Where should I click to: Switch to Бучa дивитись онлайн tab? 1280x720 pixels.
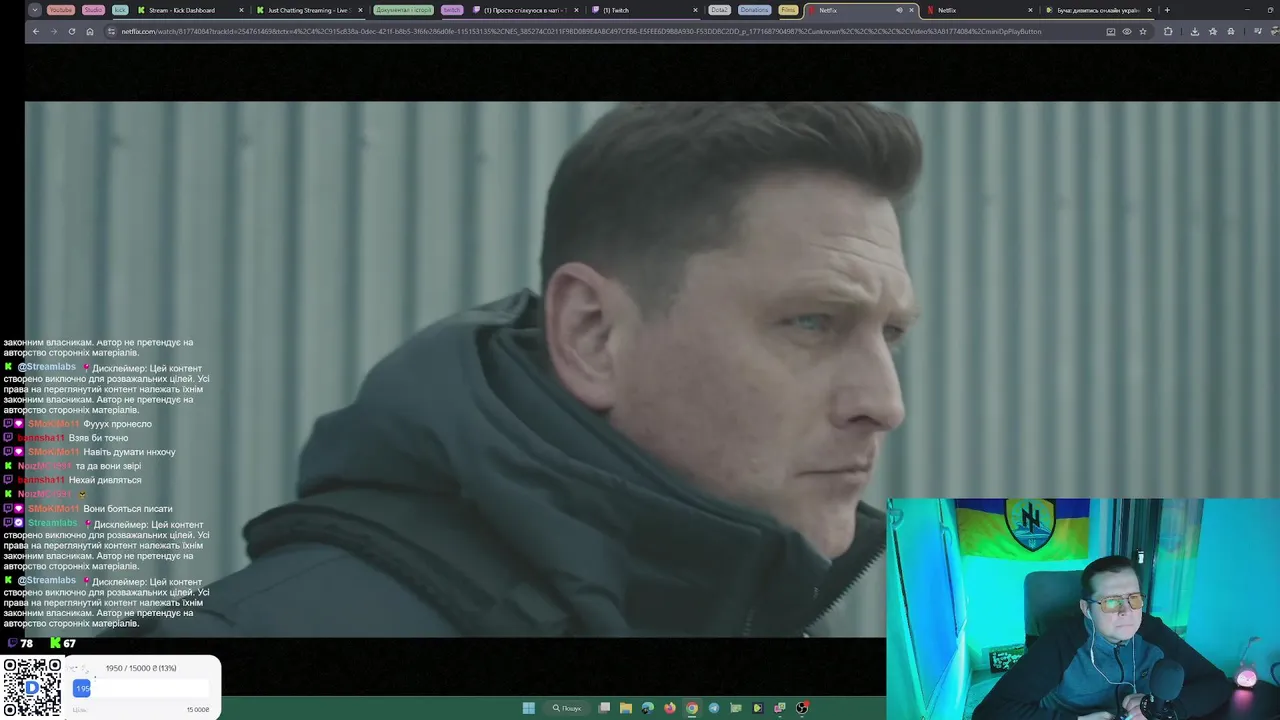pos(1097,10)
